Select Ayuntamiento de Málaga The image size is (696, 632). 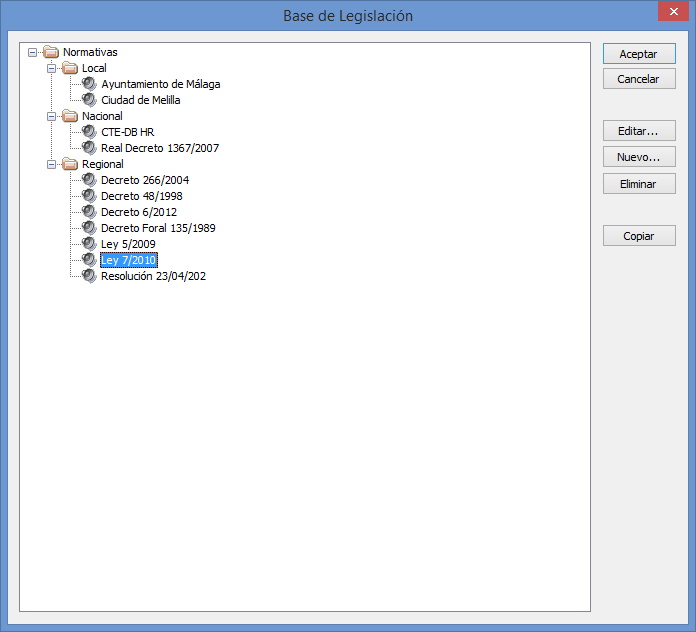tap(161, 84)
